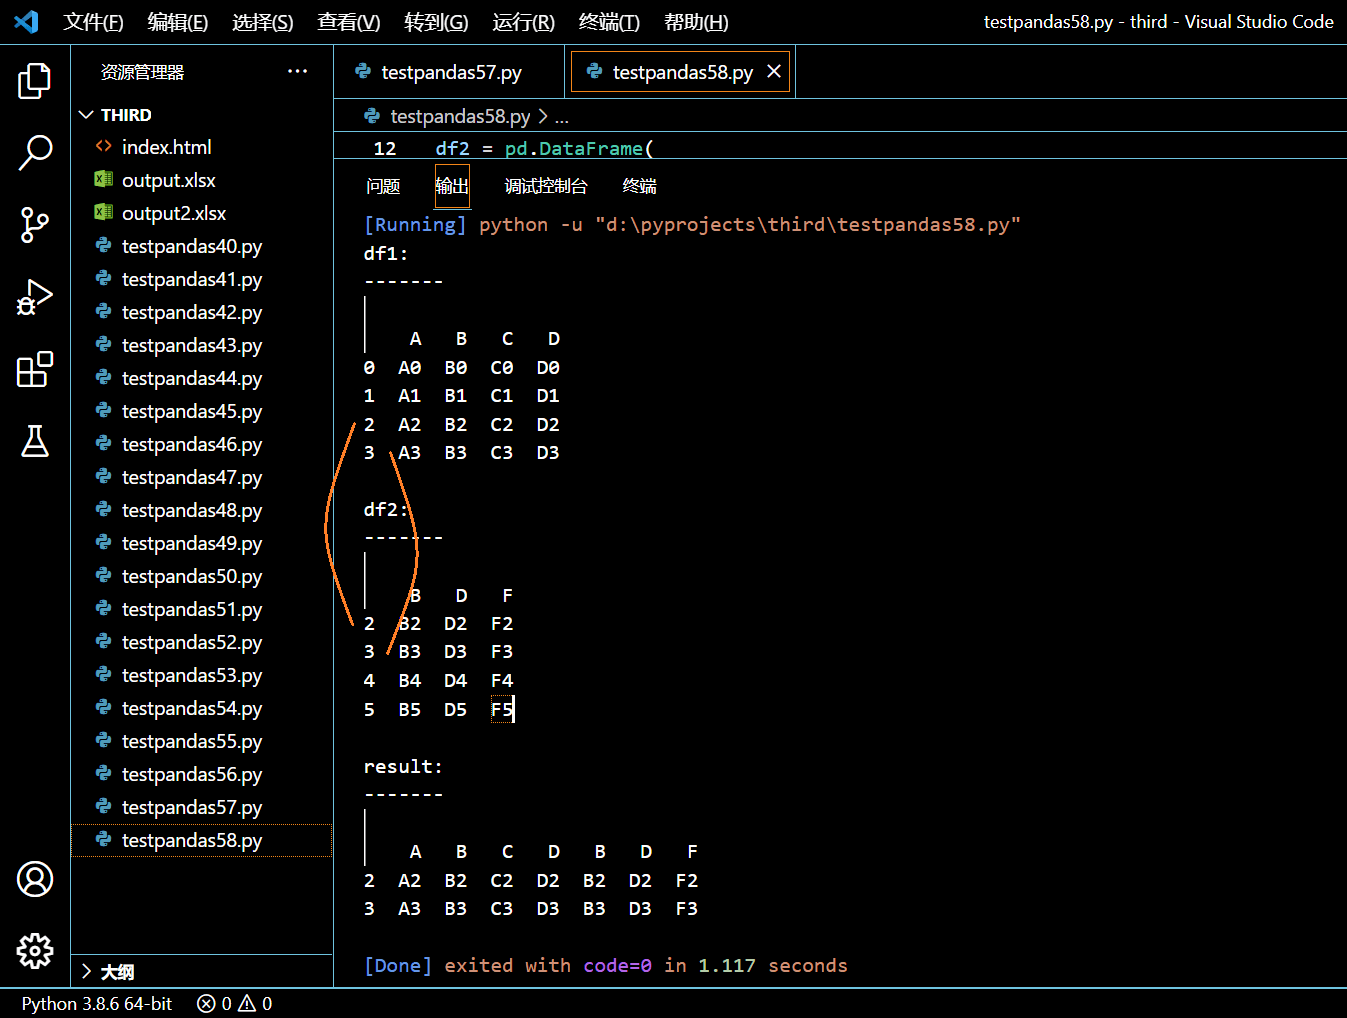Screen dimensions: 1347x1018
Task: Open the 终端(T) menu
Action: click(609, 22)
